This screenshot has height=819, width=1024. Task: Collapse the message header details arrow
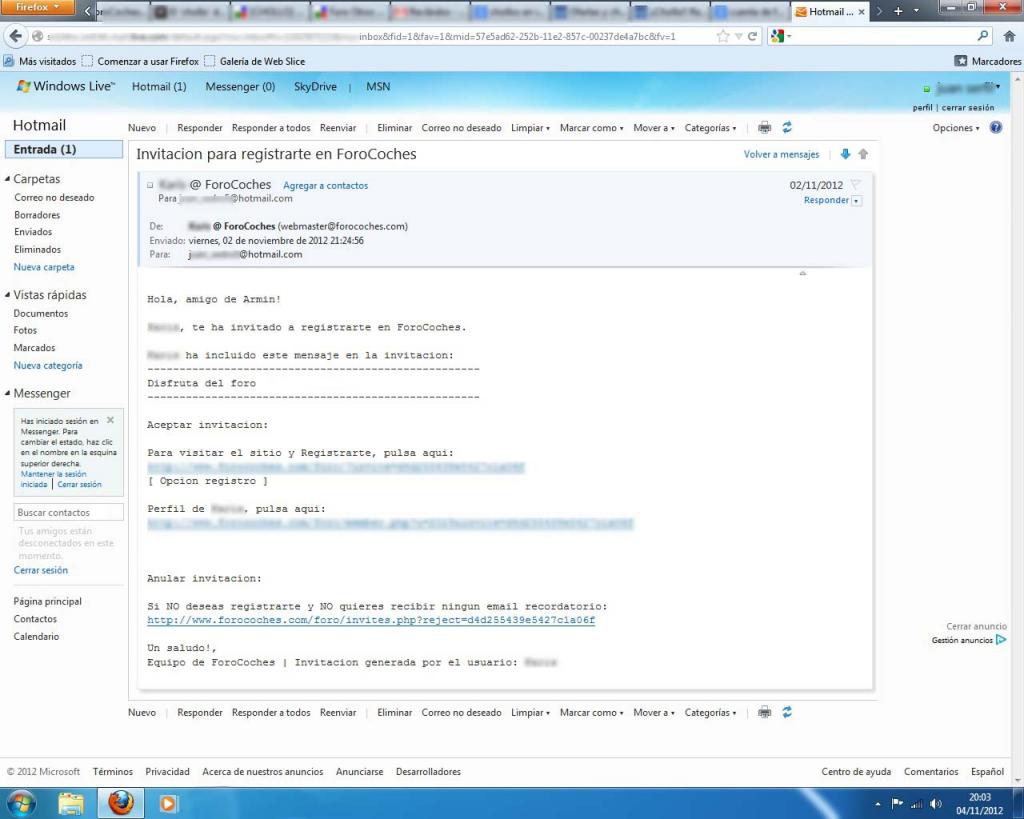pyautogui.click(x=803, y=272)
